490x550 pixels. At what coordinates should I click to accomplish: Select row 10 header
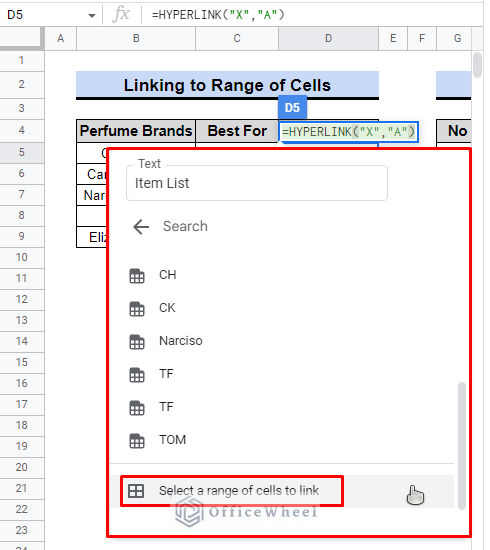click(x=22, y=257)
